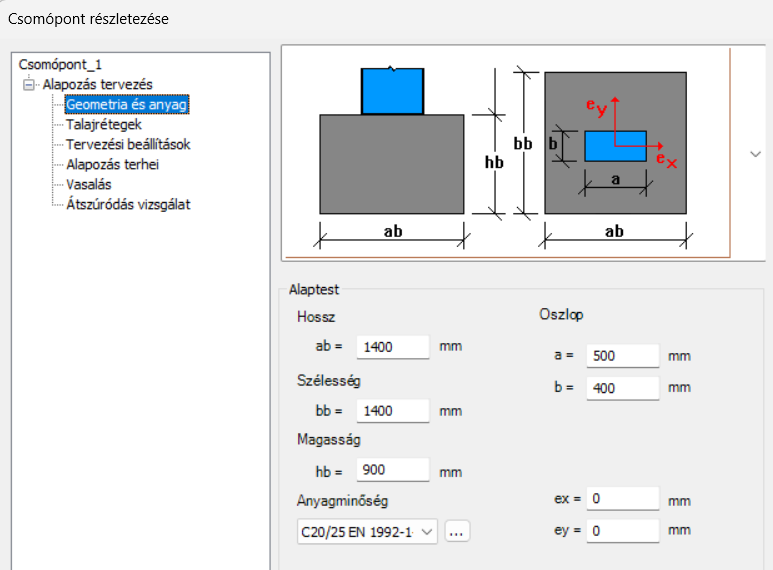The width and height of the screenshot is (773, 570).
Task: Open the Talajrétegek section
Action: (x=104, y=124)
